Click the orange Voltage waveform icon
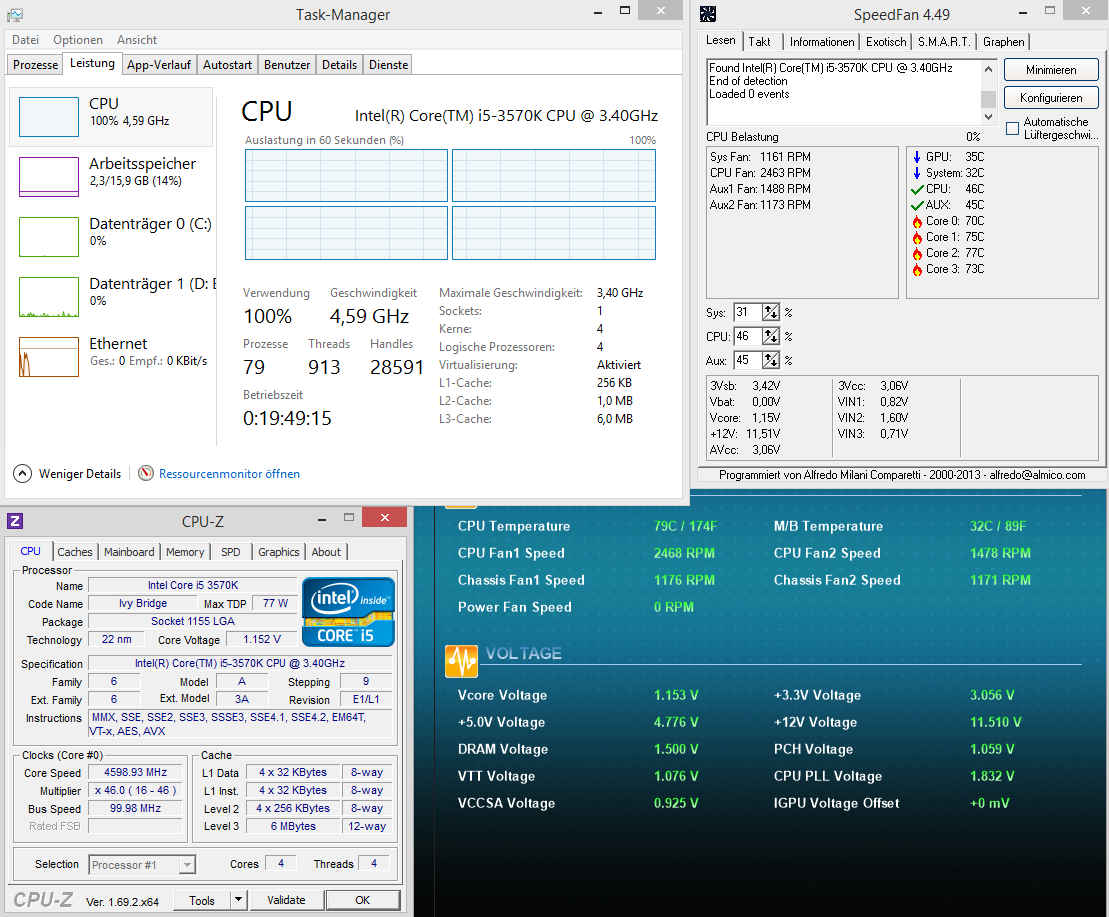Screen dimensions: 1109x917 (x=461, y=661)
